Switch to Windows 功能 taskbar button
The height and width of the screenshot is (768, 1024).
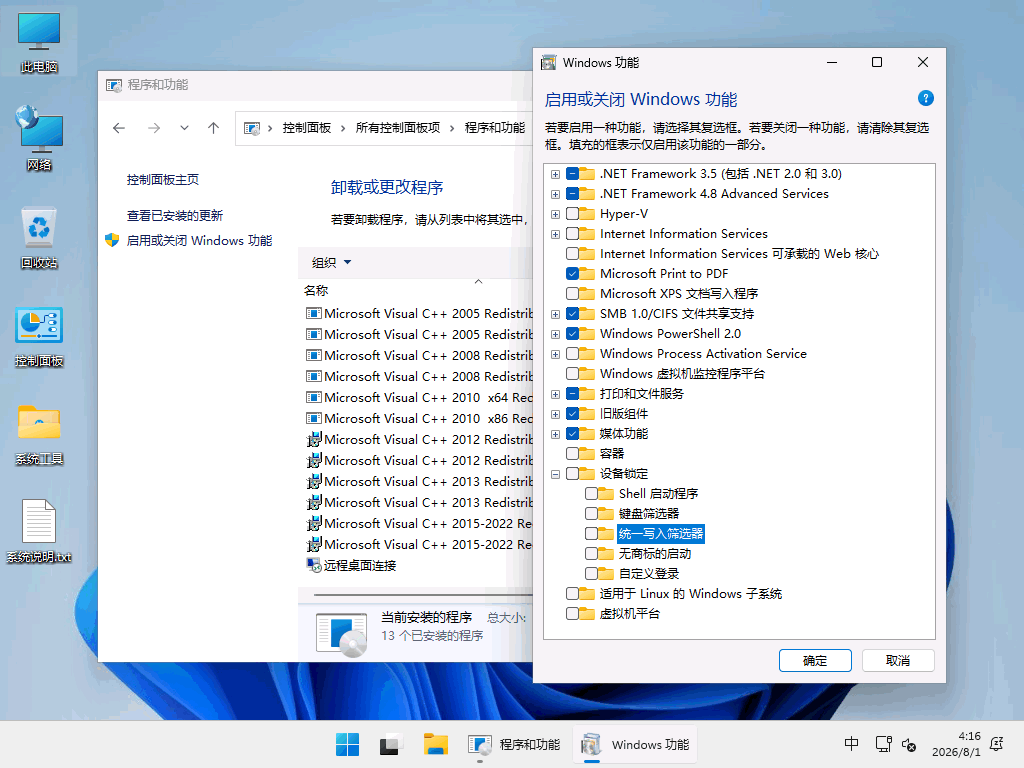pos(635,744)
